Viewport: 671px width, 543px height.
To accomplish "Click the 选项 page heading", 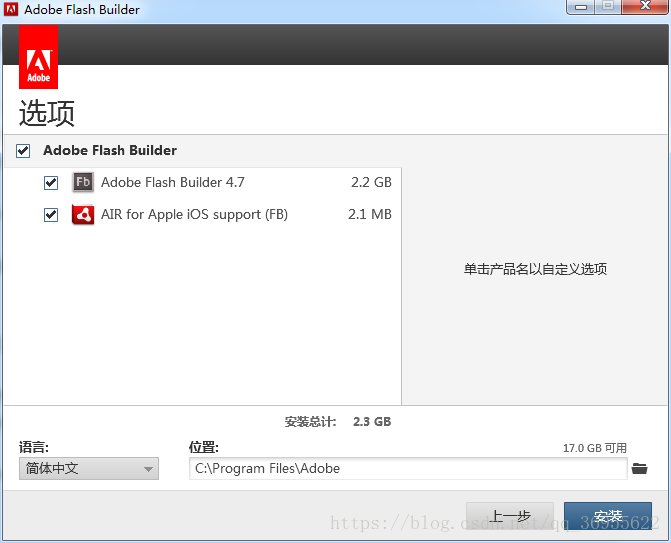I will (47, 113).
